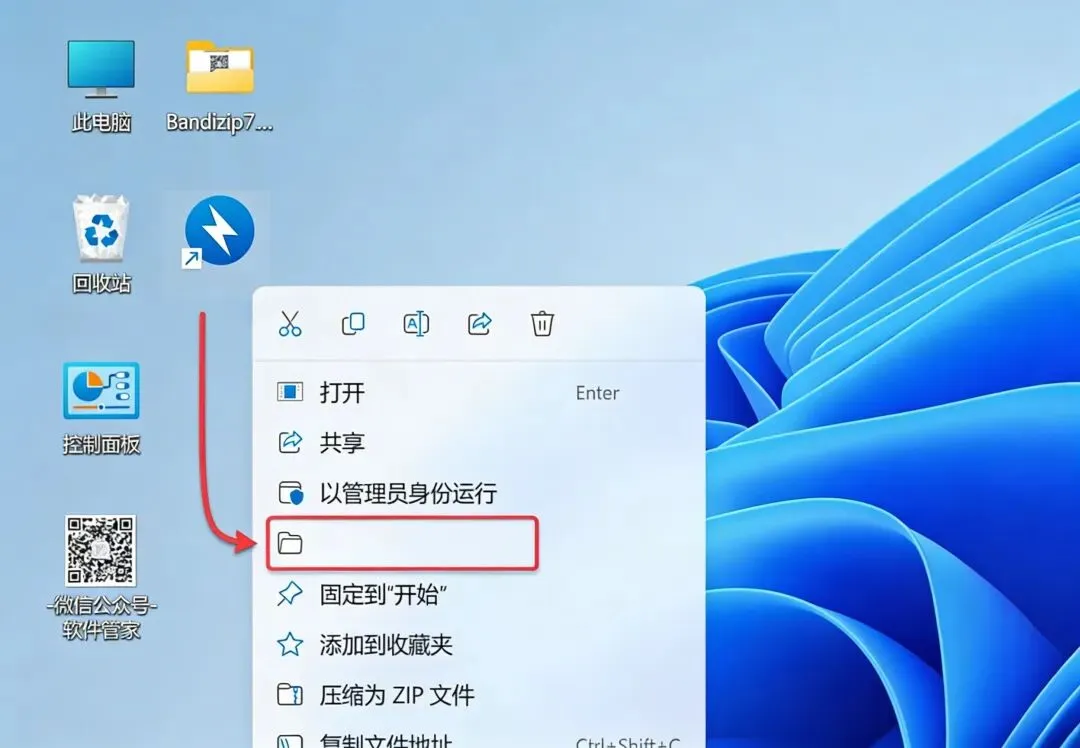
Task: Select the QR code 软件管家 image icon
Action: [x=101, y=577]
